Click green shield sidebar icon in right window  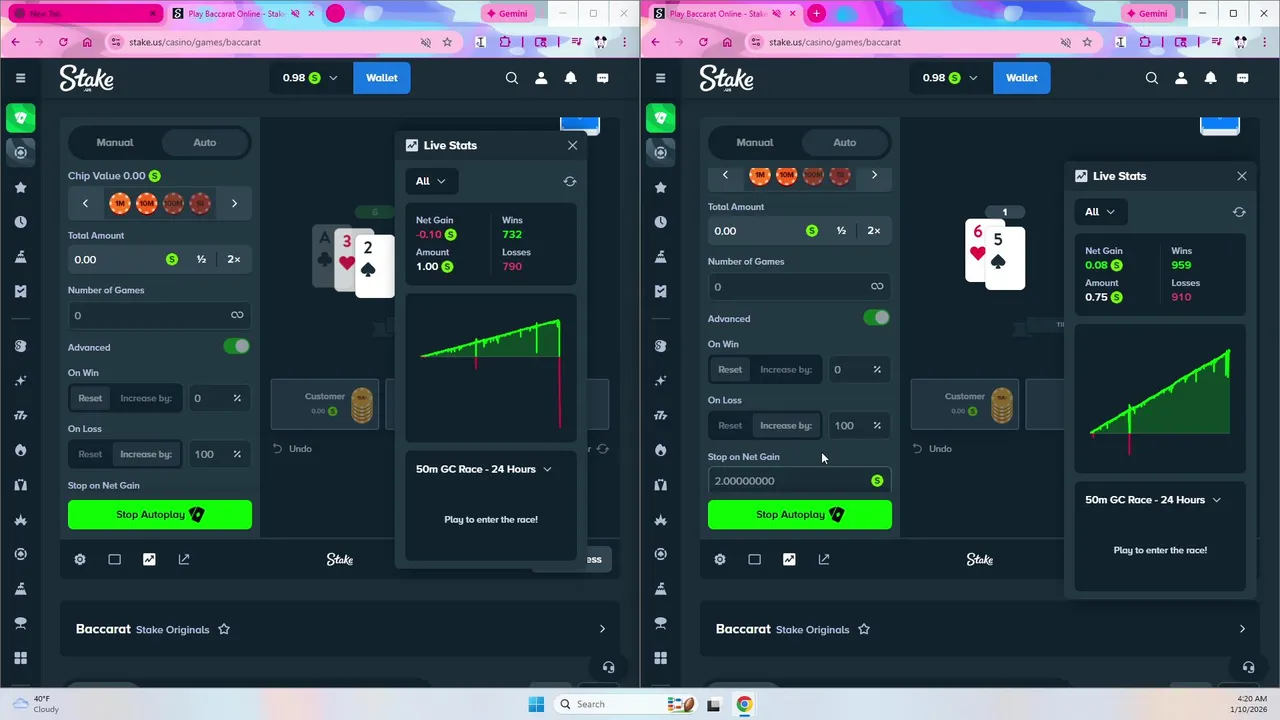coord(660,118)
